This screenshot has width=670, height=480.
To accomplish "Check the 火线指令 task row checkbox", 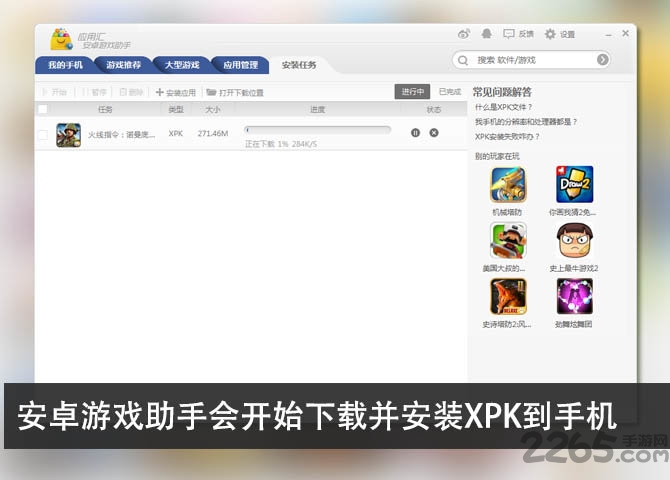I will tap(43, 135).
